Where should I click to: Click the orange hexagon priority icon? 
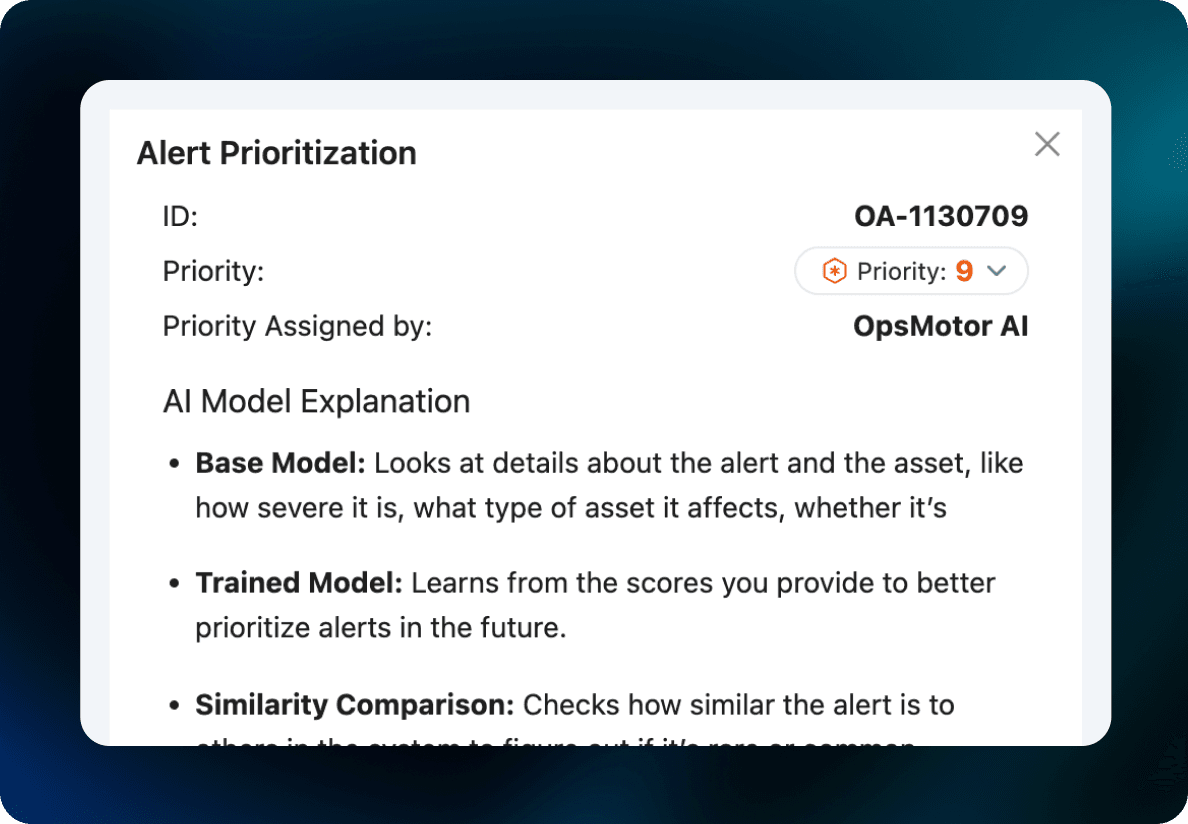pos(834,270)
